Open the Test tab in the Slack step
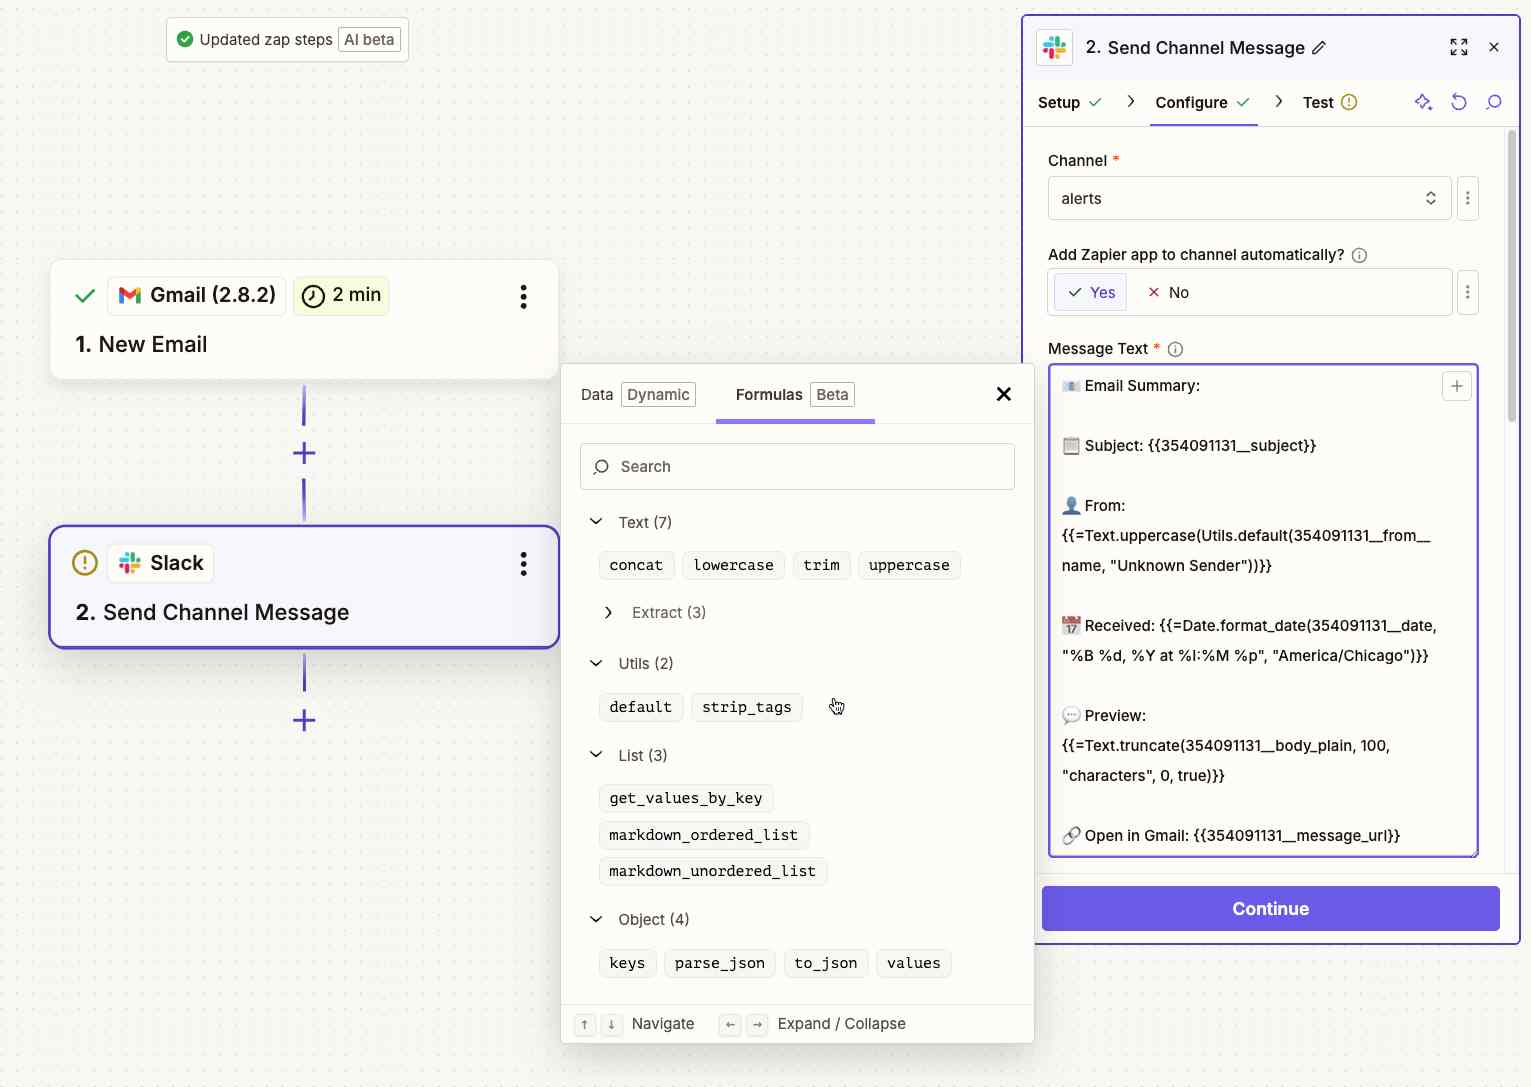This screenshot has width=1531, height=1087. tap(1320, 102)
